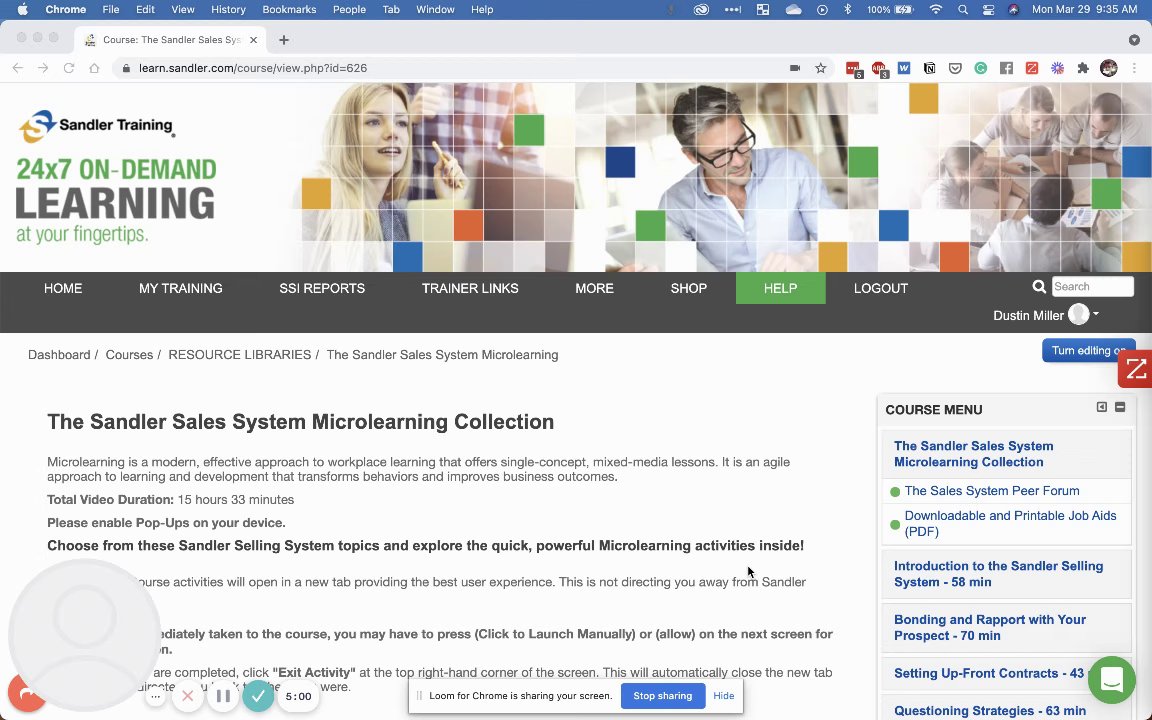Open Downloadable and Printable Job Aids link
This screenshot has width=1152, height=720.
tap(1010, 523)
